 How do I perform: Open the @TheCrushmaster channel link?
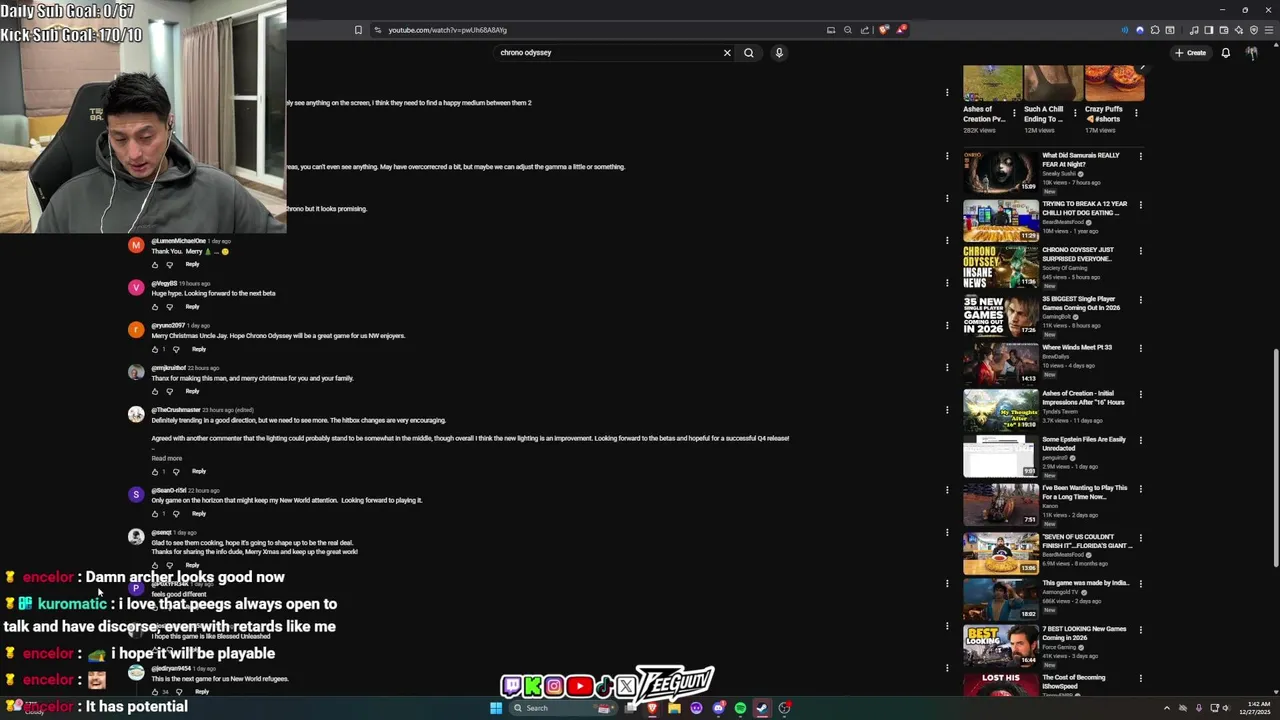(x=176, y=410)
